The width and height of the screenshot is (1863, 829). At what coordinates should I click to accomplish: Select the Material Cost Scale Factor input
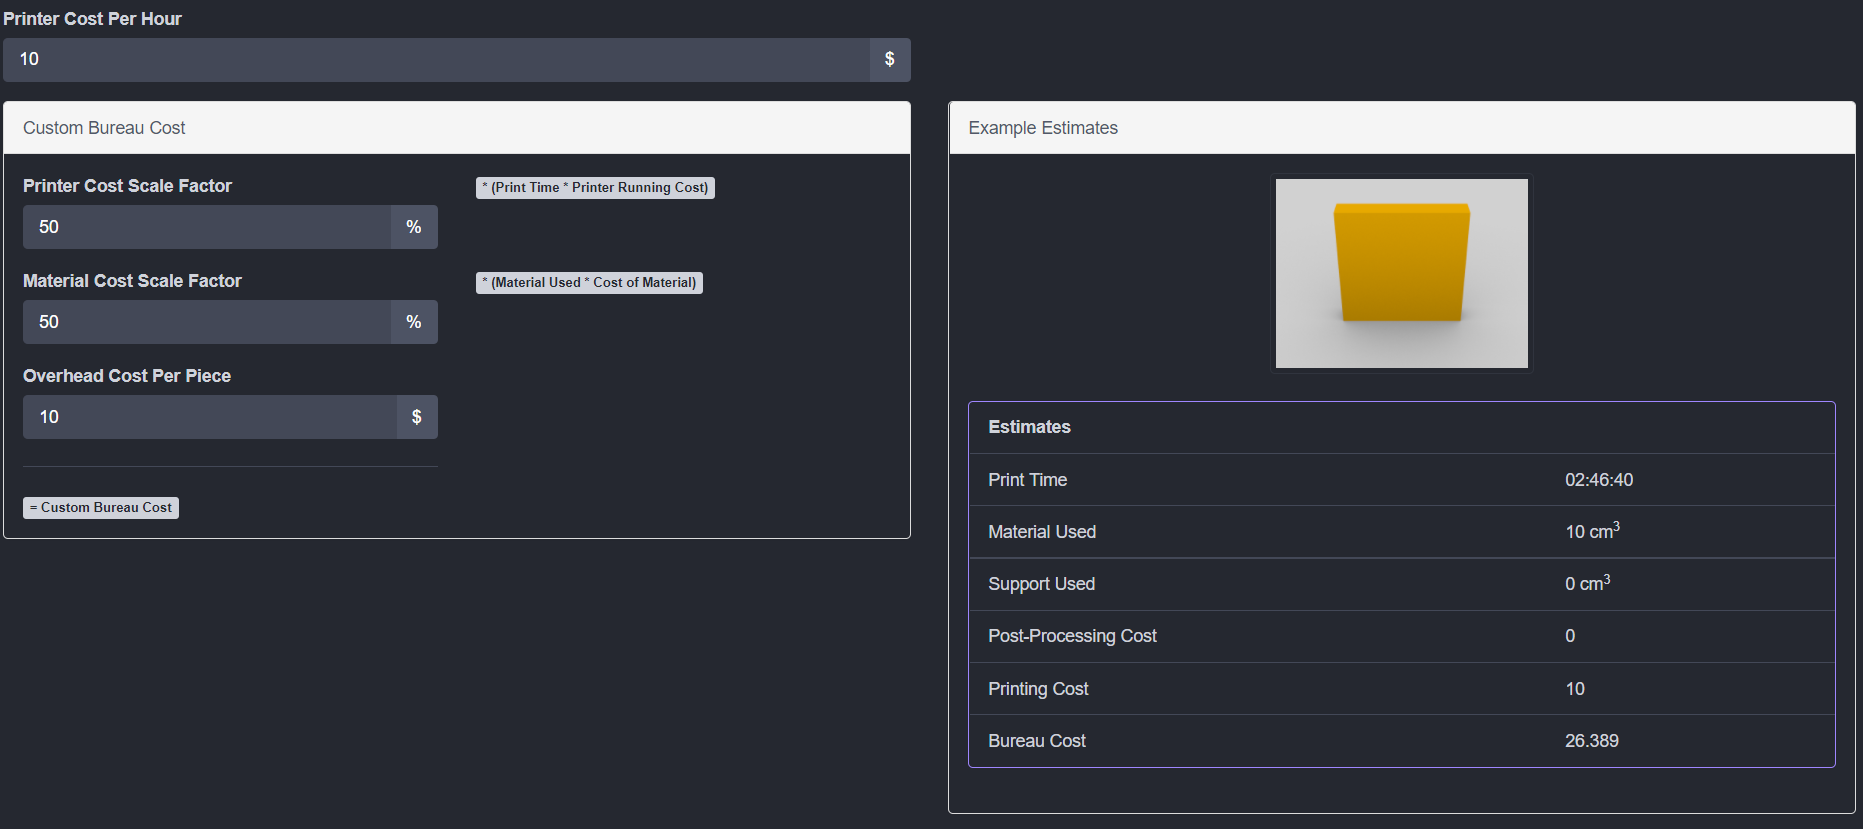[206, 322]
